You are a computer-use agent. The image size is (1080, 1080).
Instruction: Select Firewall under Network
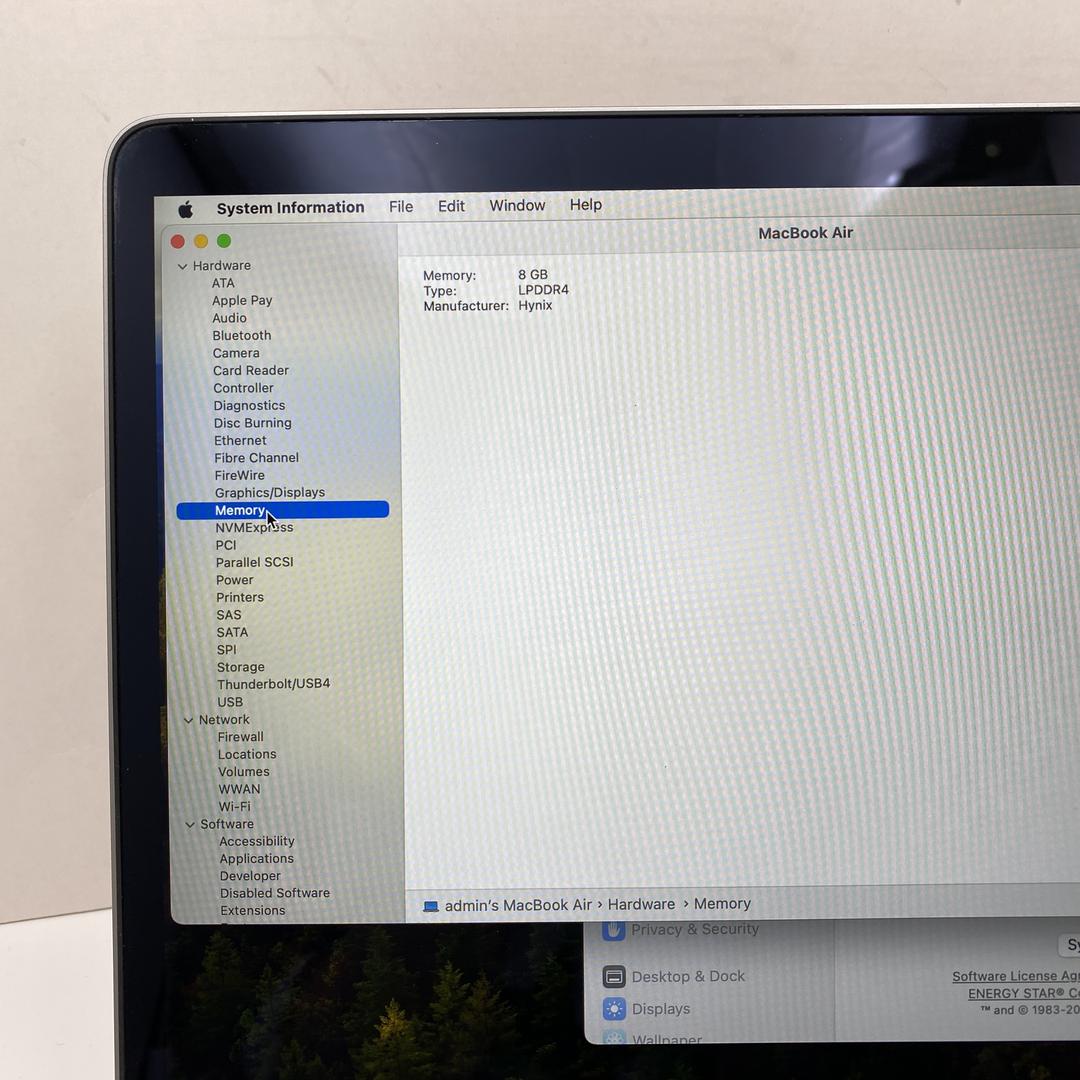point(240,737)
